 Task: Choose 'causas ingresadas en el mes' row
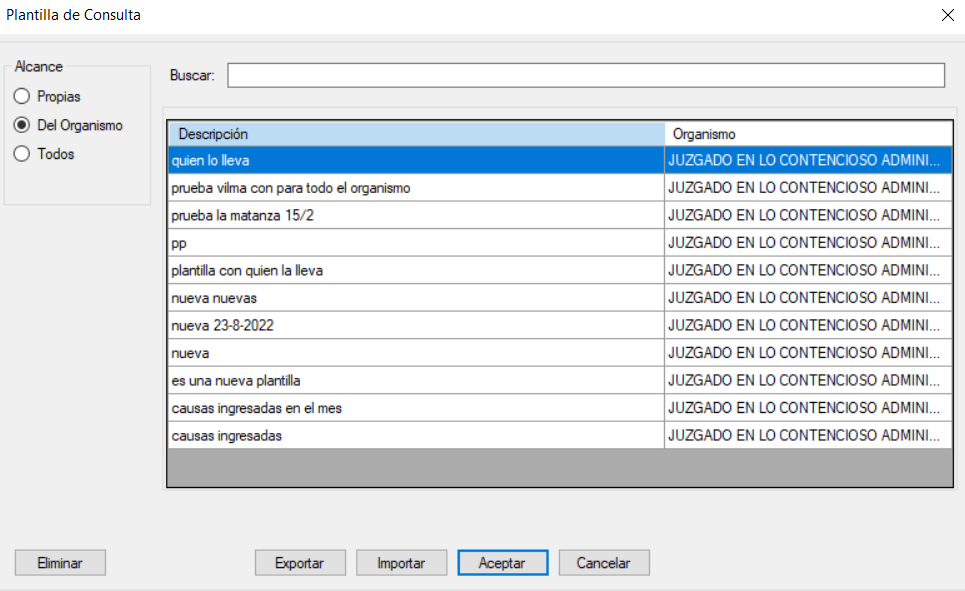point(415,408)
